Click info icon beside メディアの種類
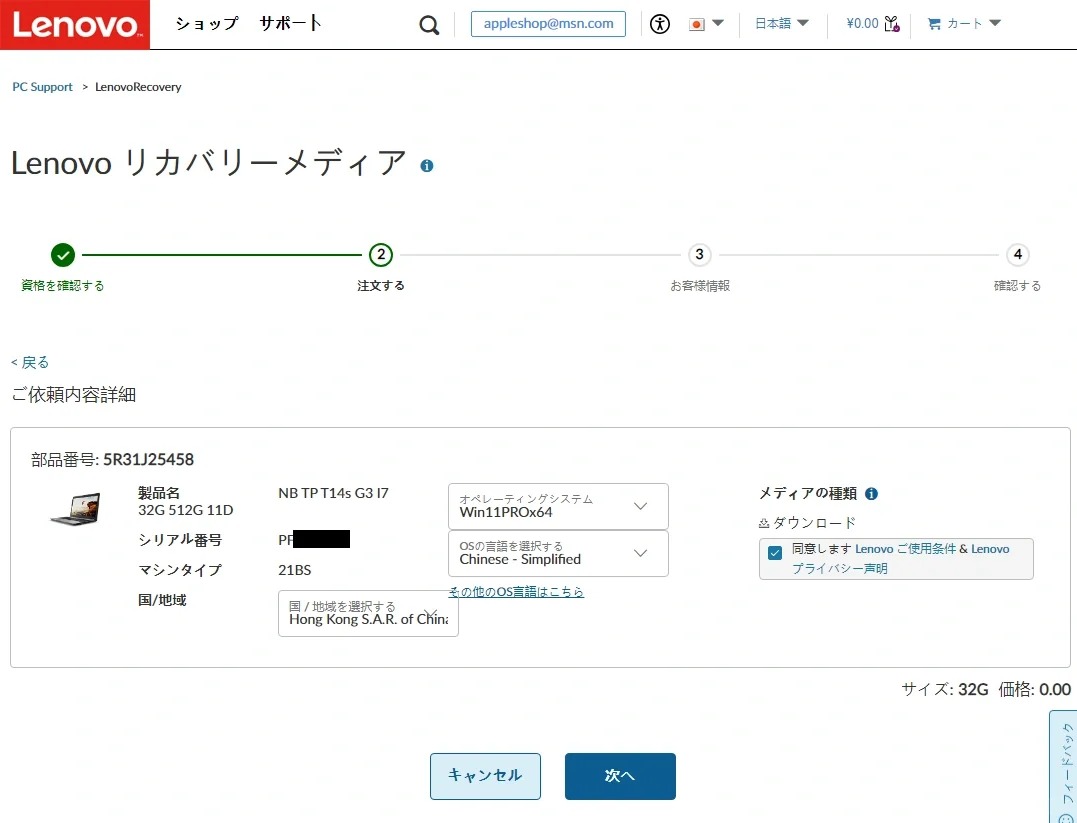 871,494
